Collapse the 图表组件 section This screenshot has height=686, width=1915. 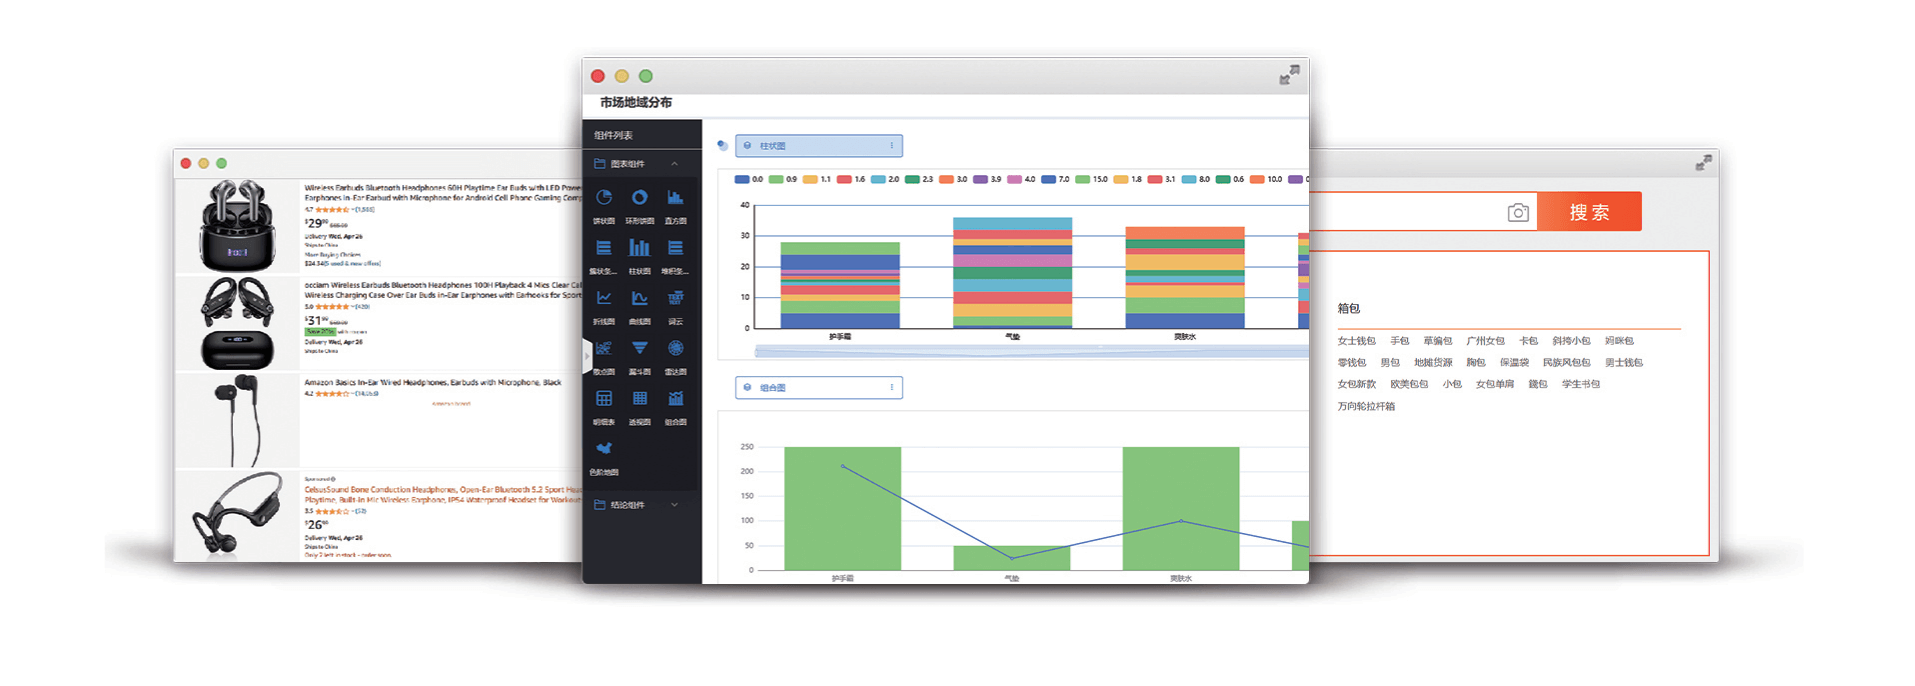click(x=674, y=164)
